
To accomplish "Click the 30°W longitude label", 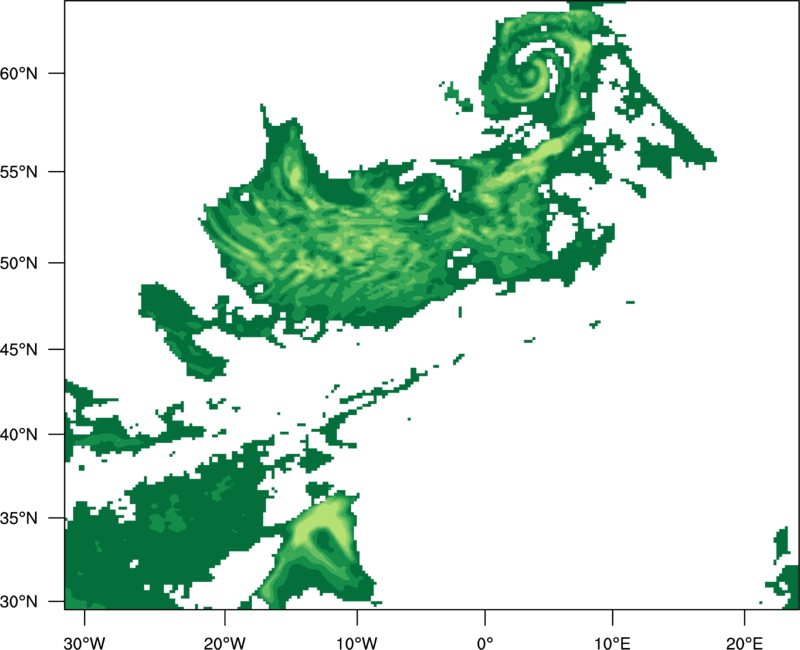I will pos(85,643).
